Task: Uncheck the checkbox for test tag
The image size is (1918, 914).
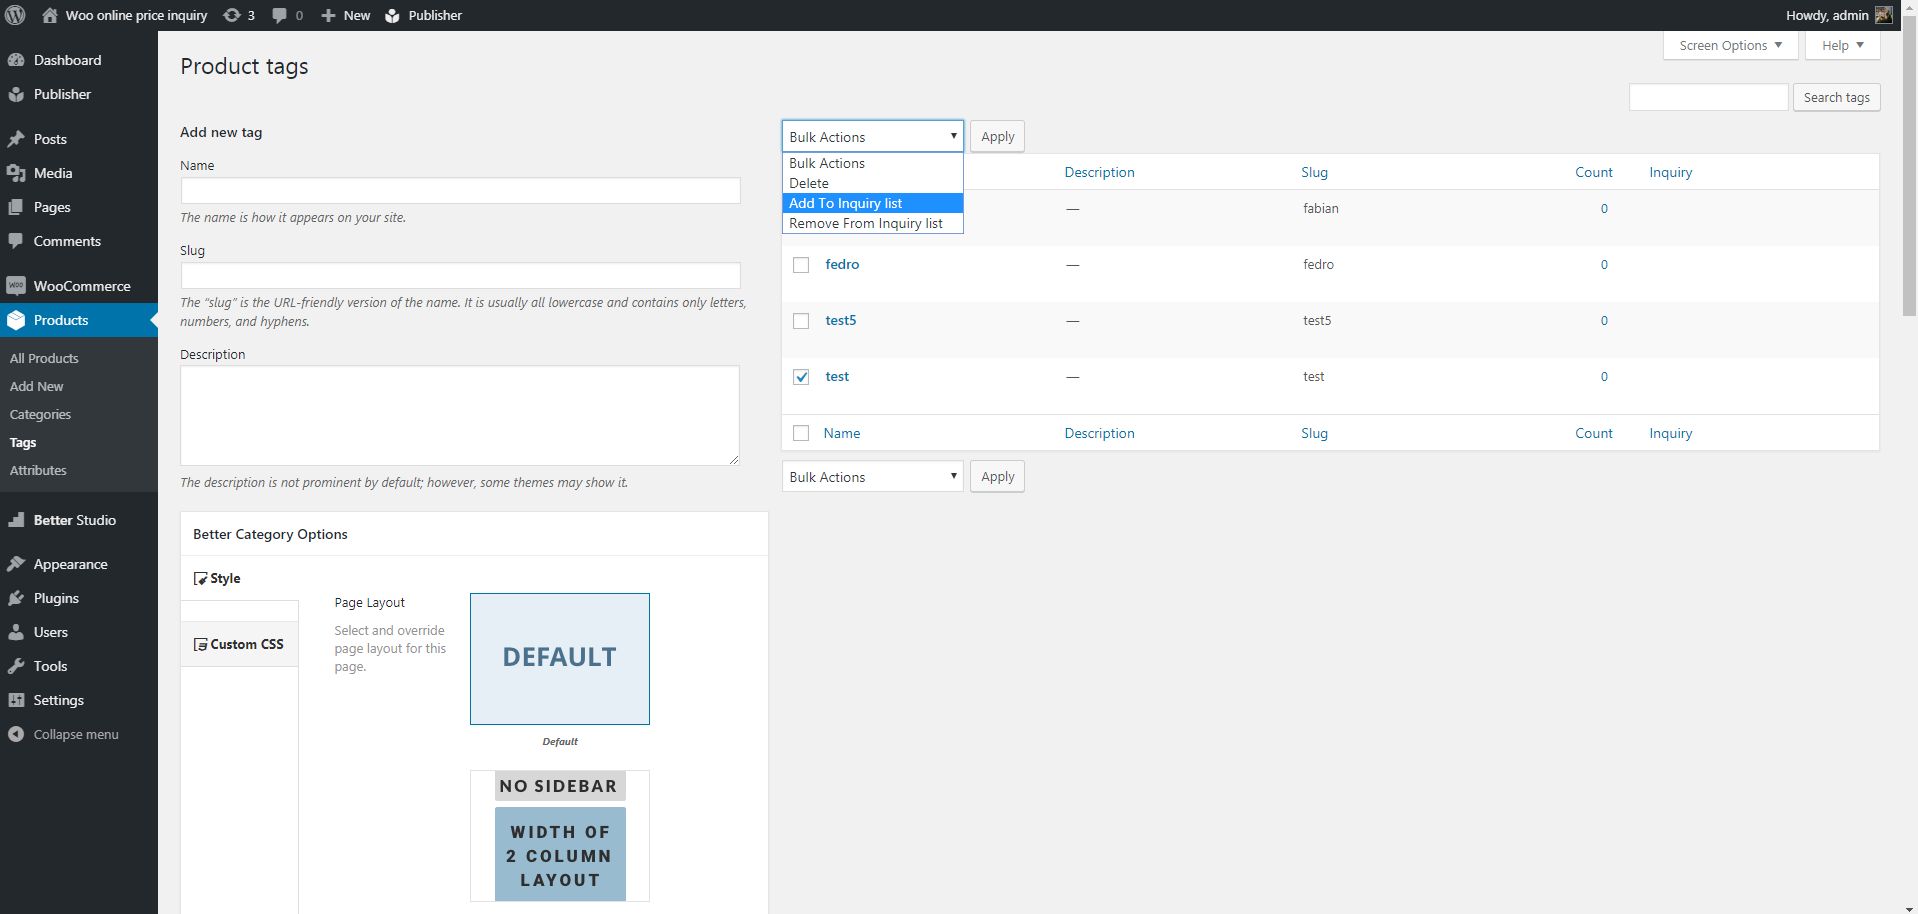Action: [x=801, y=377]
